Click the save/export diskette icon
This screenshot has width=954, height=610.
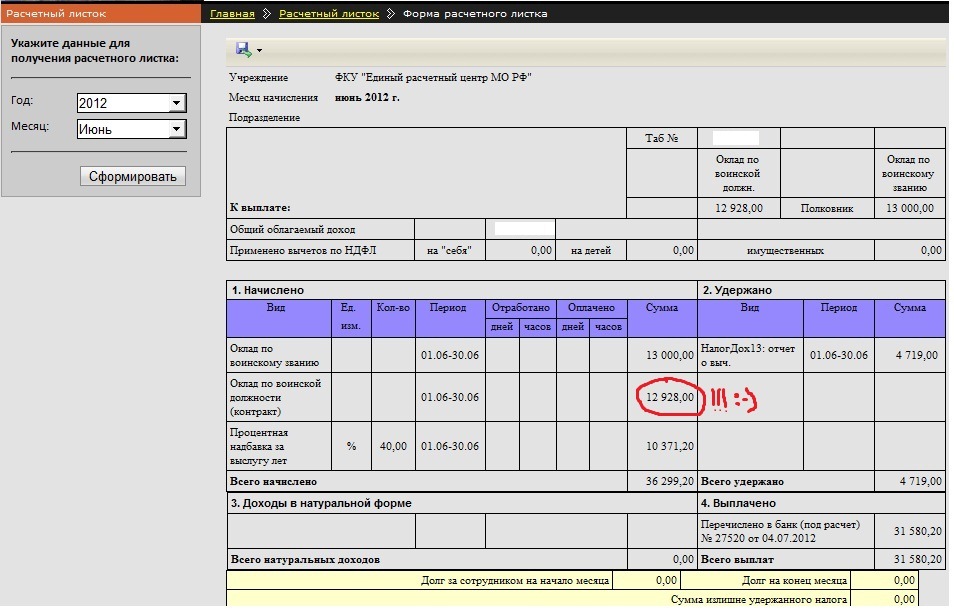tap(243, 49)
